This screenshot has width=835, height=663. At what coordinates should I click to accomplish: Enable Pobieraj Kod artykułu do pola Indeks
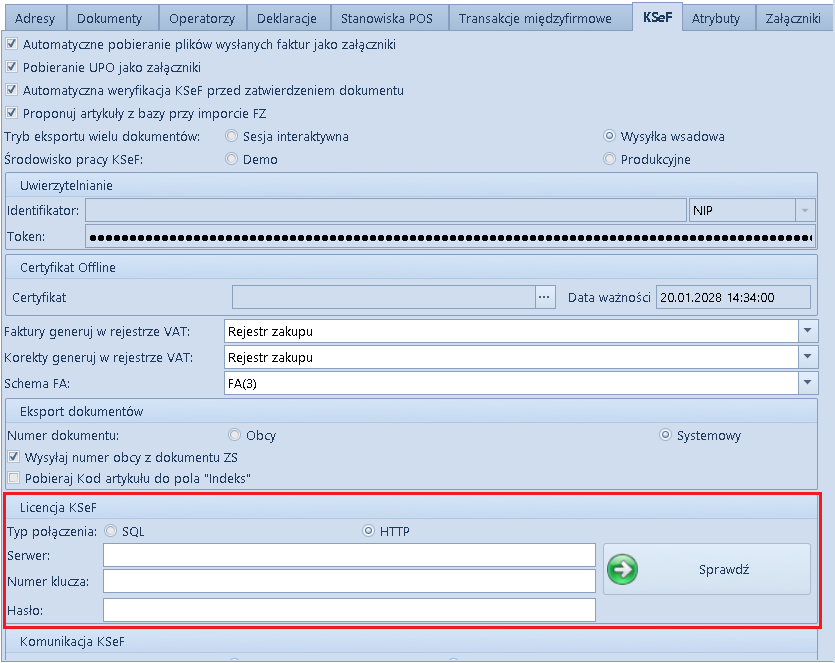click(14, 478)
